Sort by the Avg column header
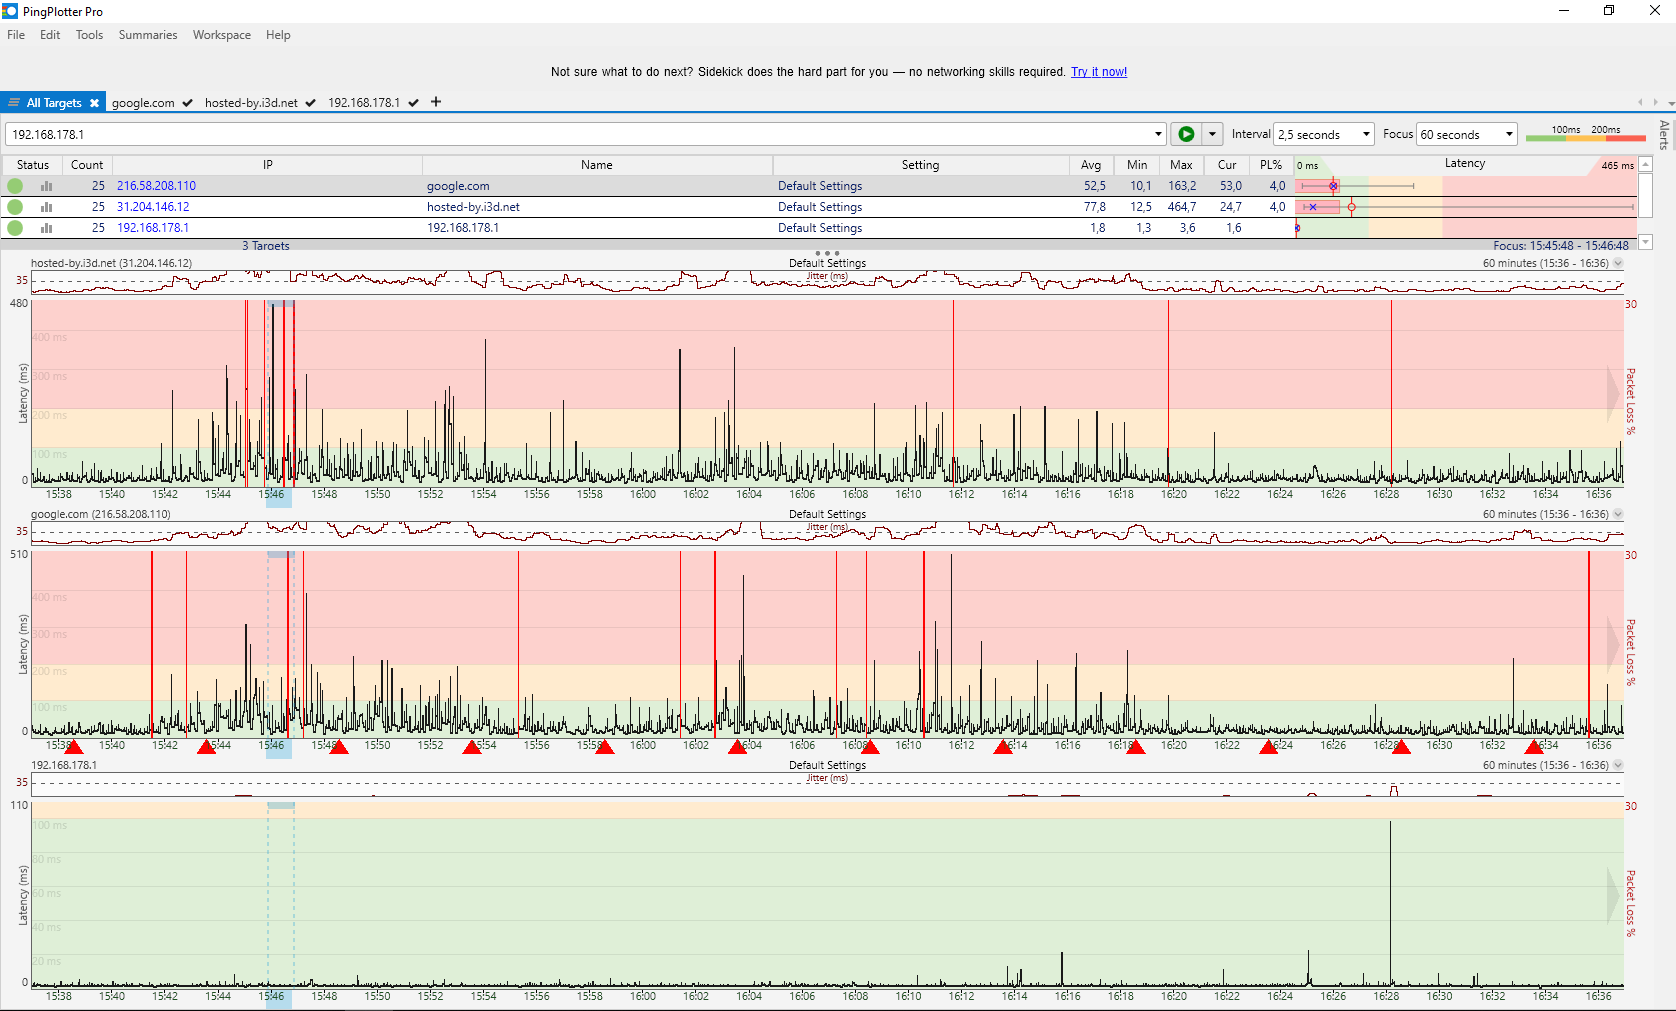The image size is (1676, 1011). point(1091,165)
